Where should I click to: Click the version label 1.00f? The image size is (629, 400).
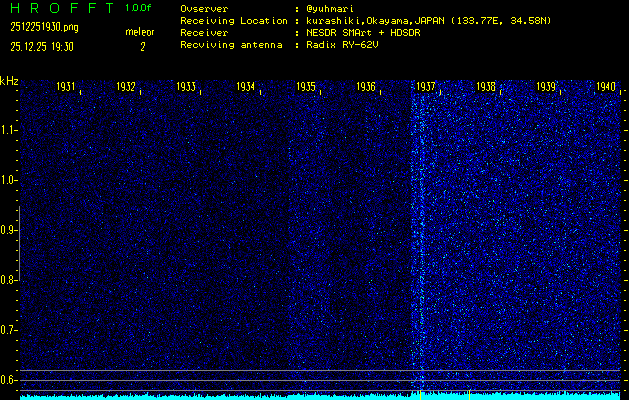coord(138,8)
